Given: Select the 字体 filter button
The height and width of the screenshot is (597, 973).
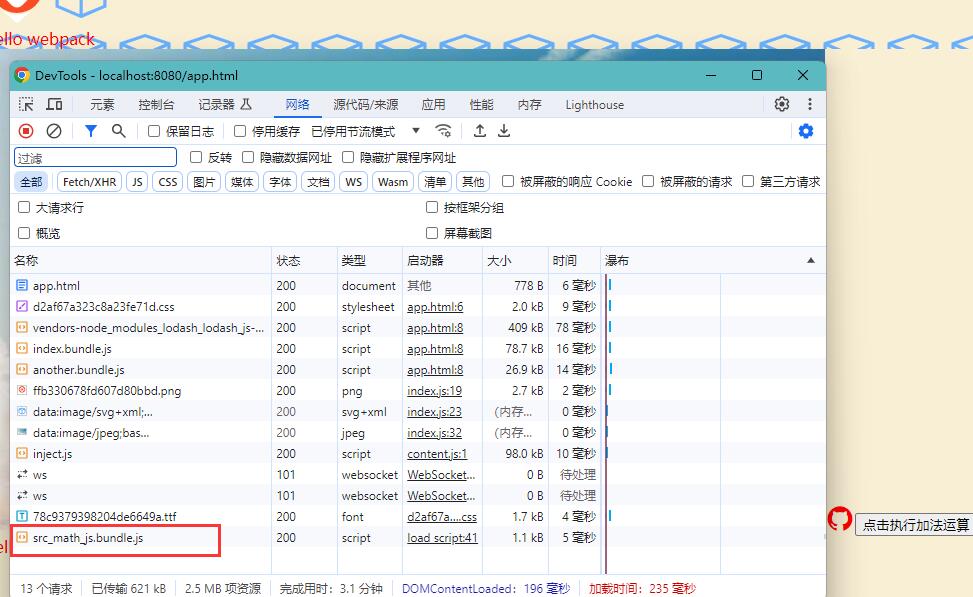Looking at the screenshot, I should pos(280,182).
